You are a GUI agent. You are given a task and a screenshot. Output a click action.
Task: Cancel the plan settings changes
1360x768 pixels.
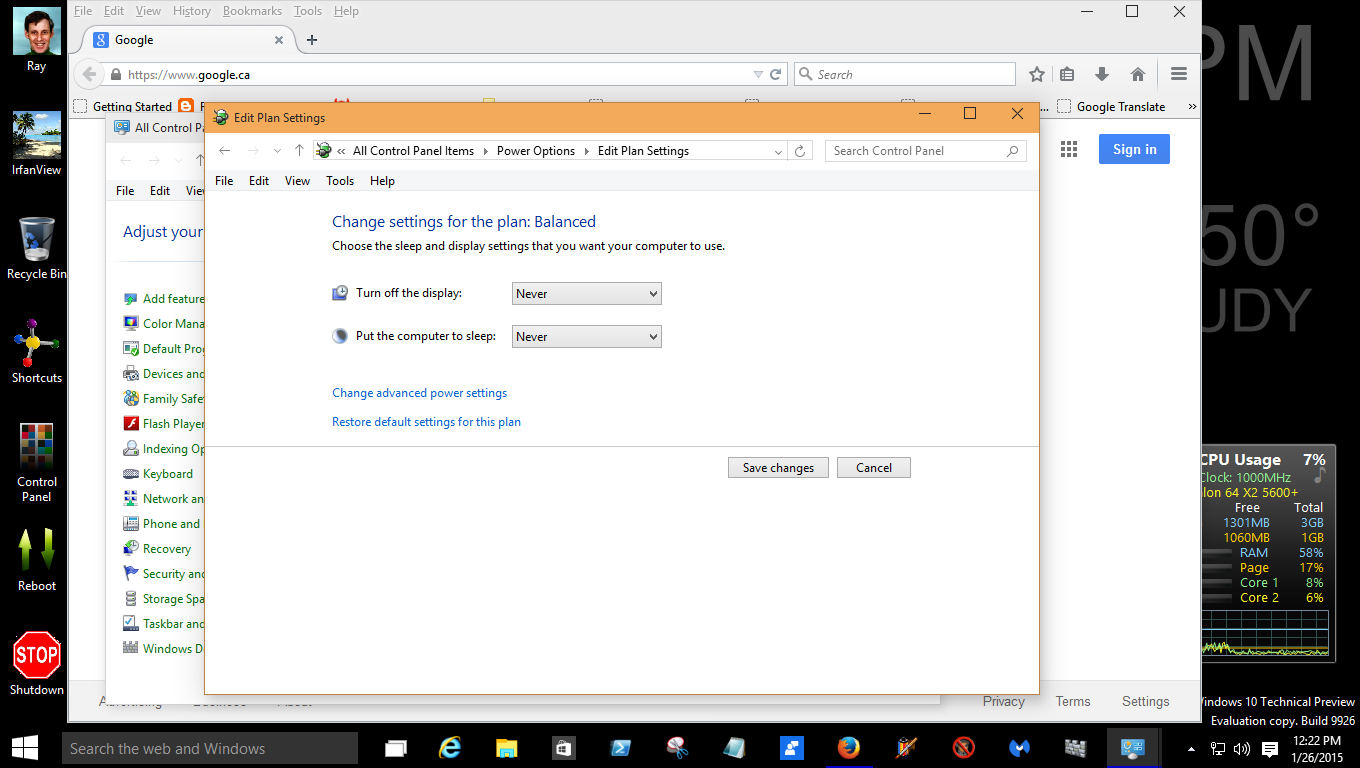(874, 468)
